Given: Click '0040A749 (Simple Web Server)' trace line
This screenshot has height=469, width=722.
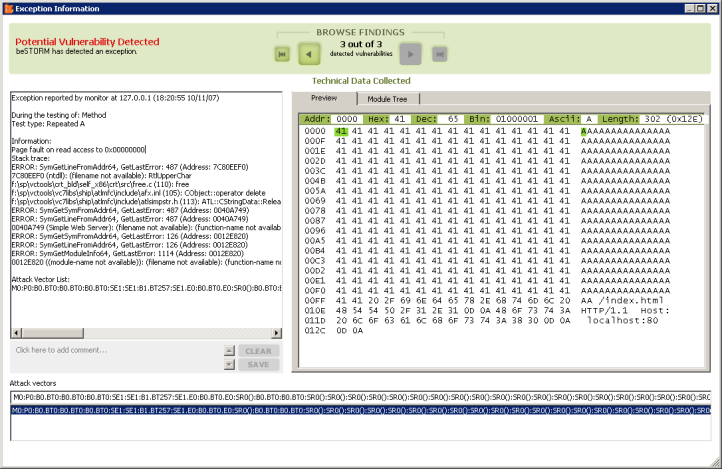Looking at the screenshot, I should pos(146,227).
